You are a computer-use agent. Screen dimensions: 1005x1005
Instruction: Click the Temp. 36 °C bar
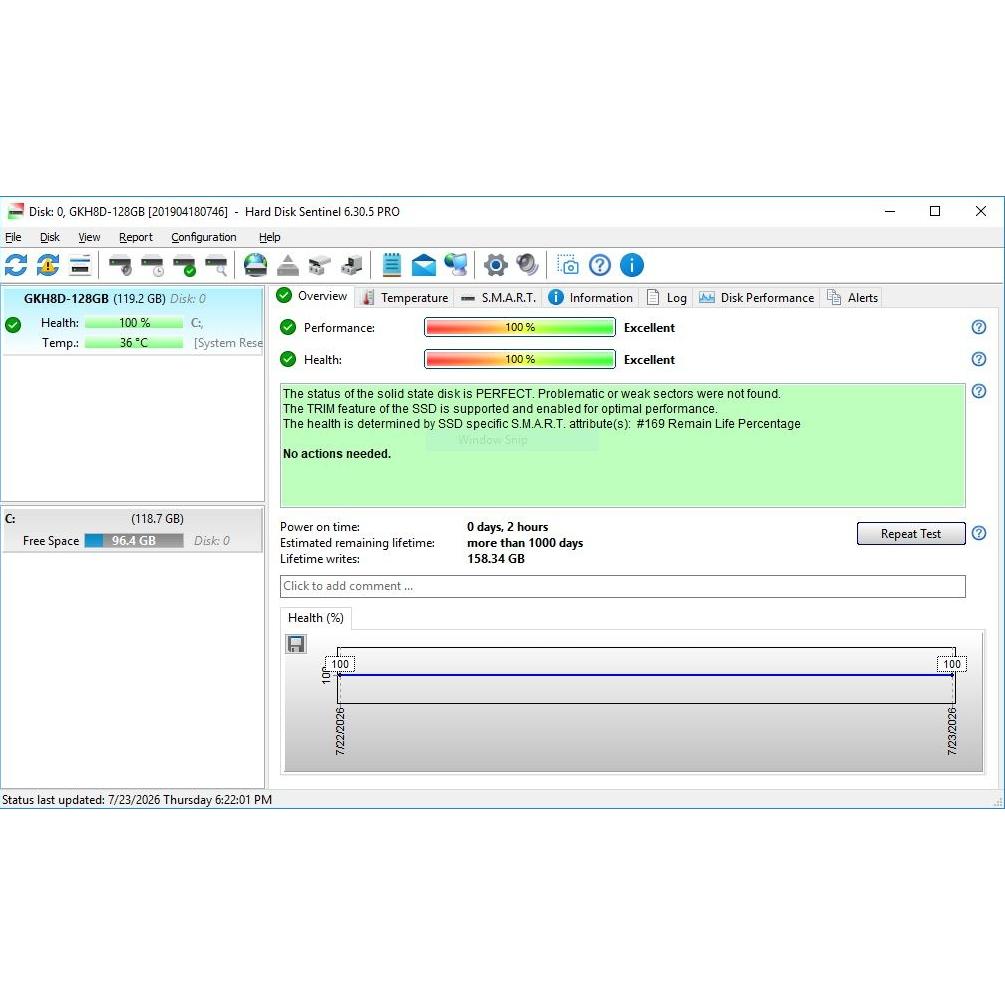click(134, 343)
